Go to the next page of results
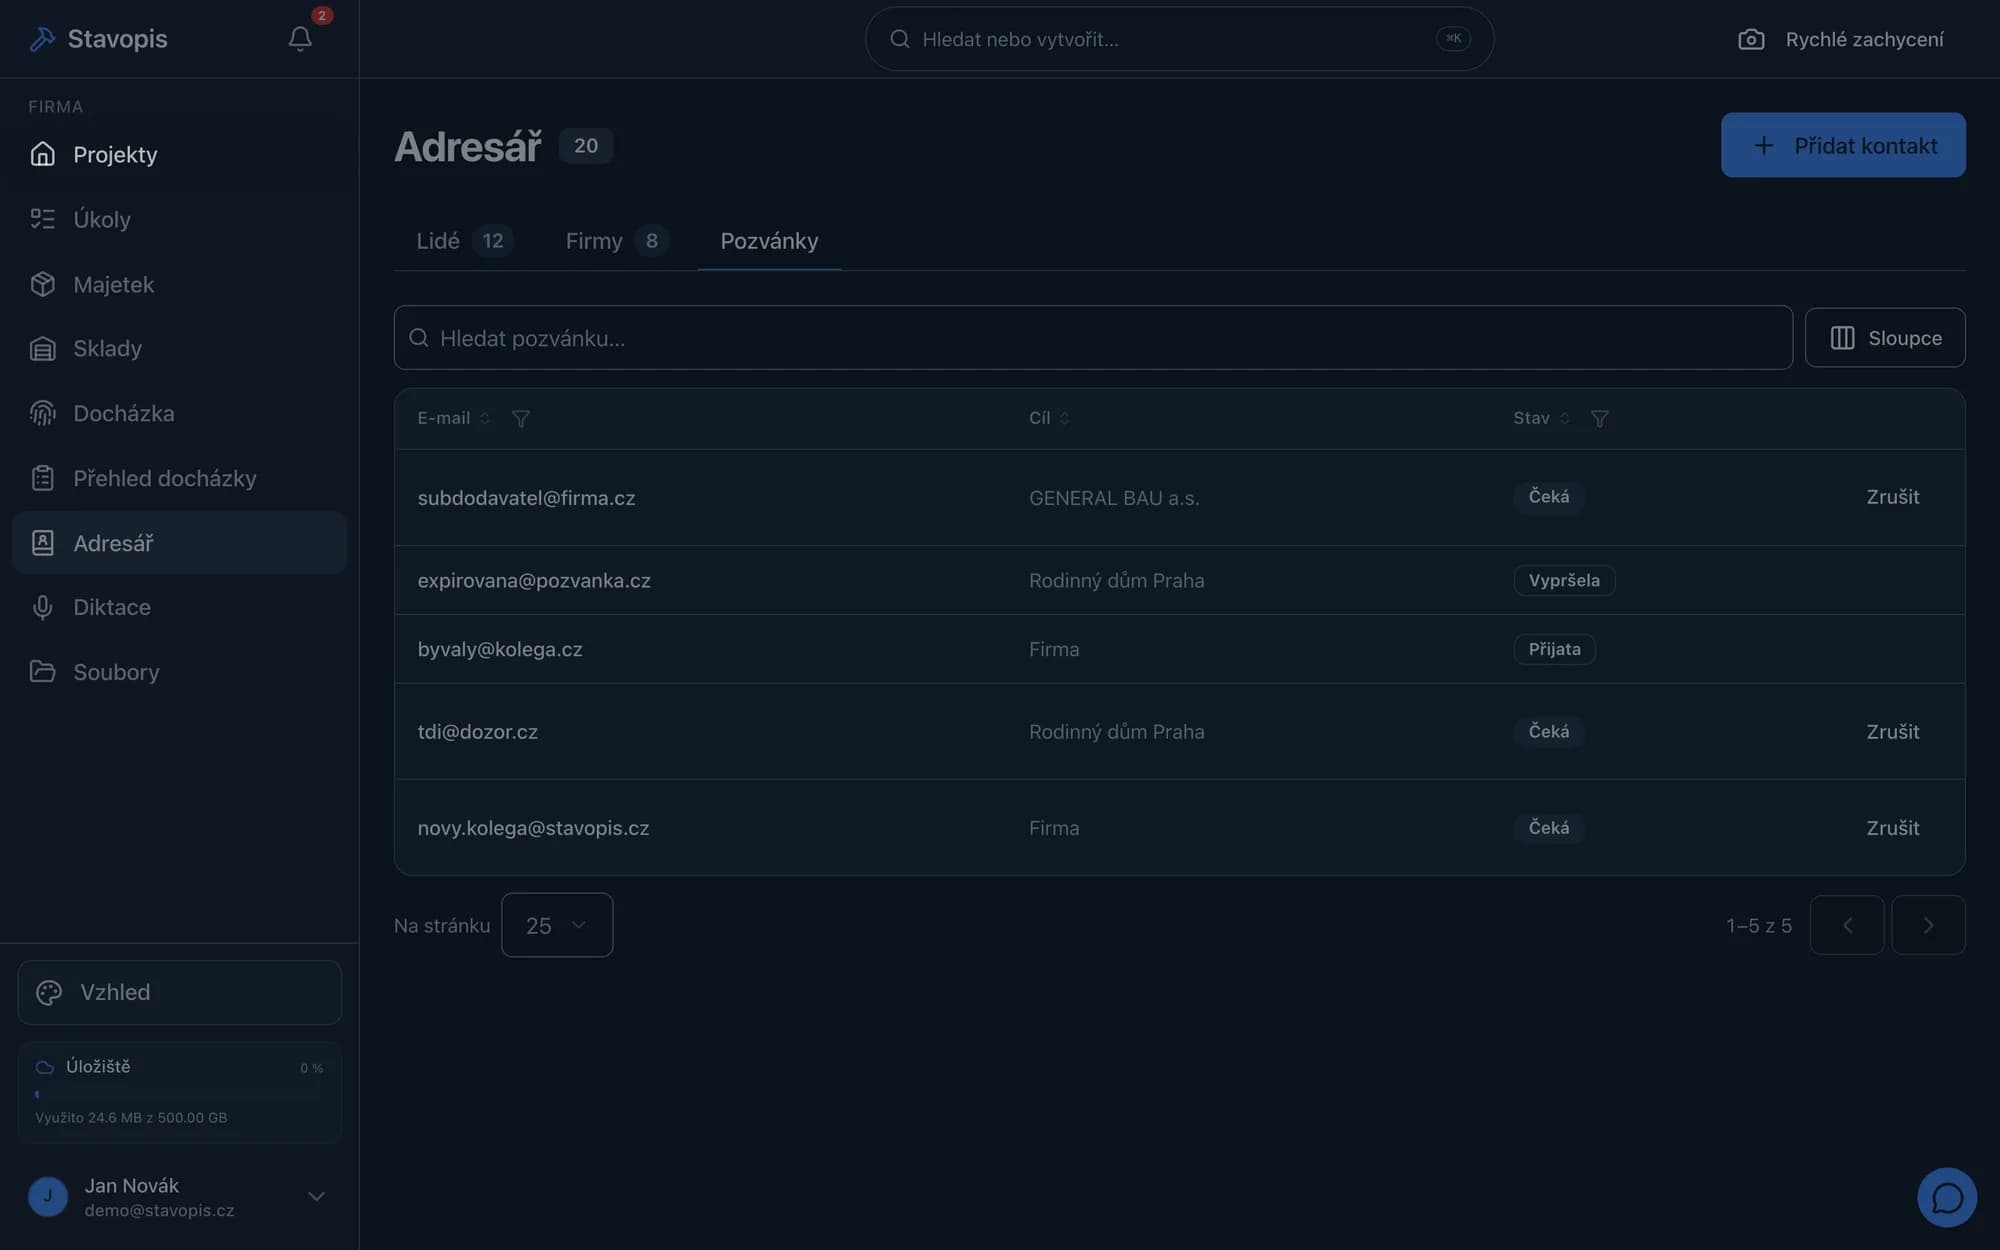Screen dimensions: 2000x1250 point(1928,925)
